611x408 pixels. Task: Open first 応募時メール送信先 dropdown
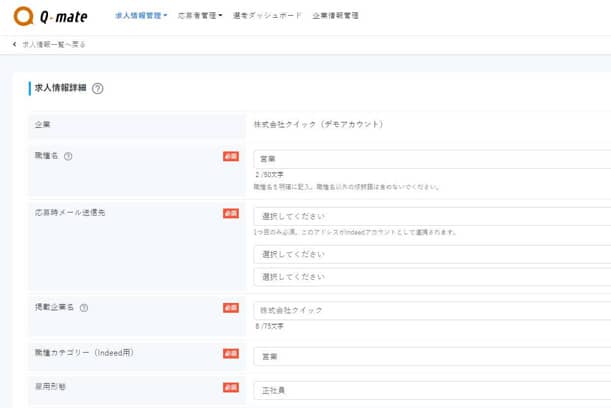point(430,216)
